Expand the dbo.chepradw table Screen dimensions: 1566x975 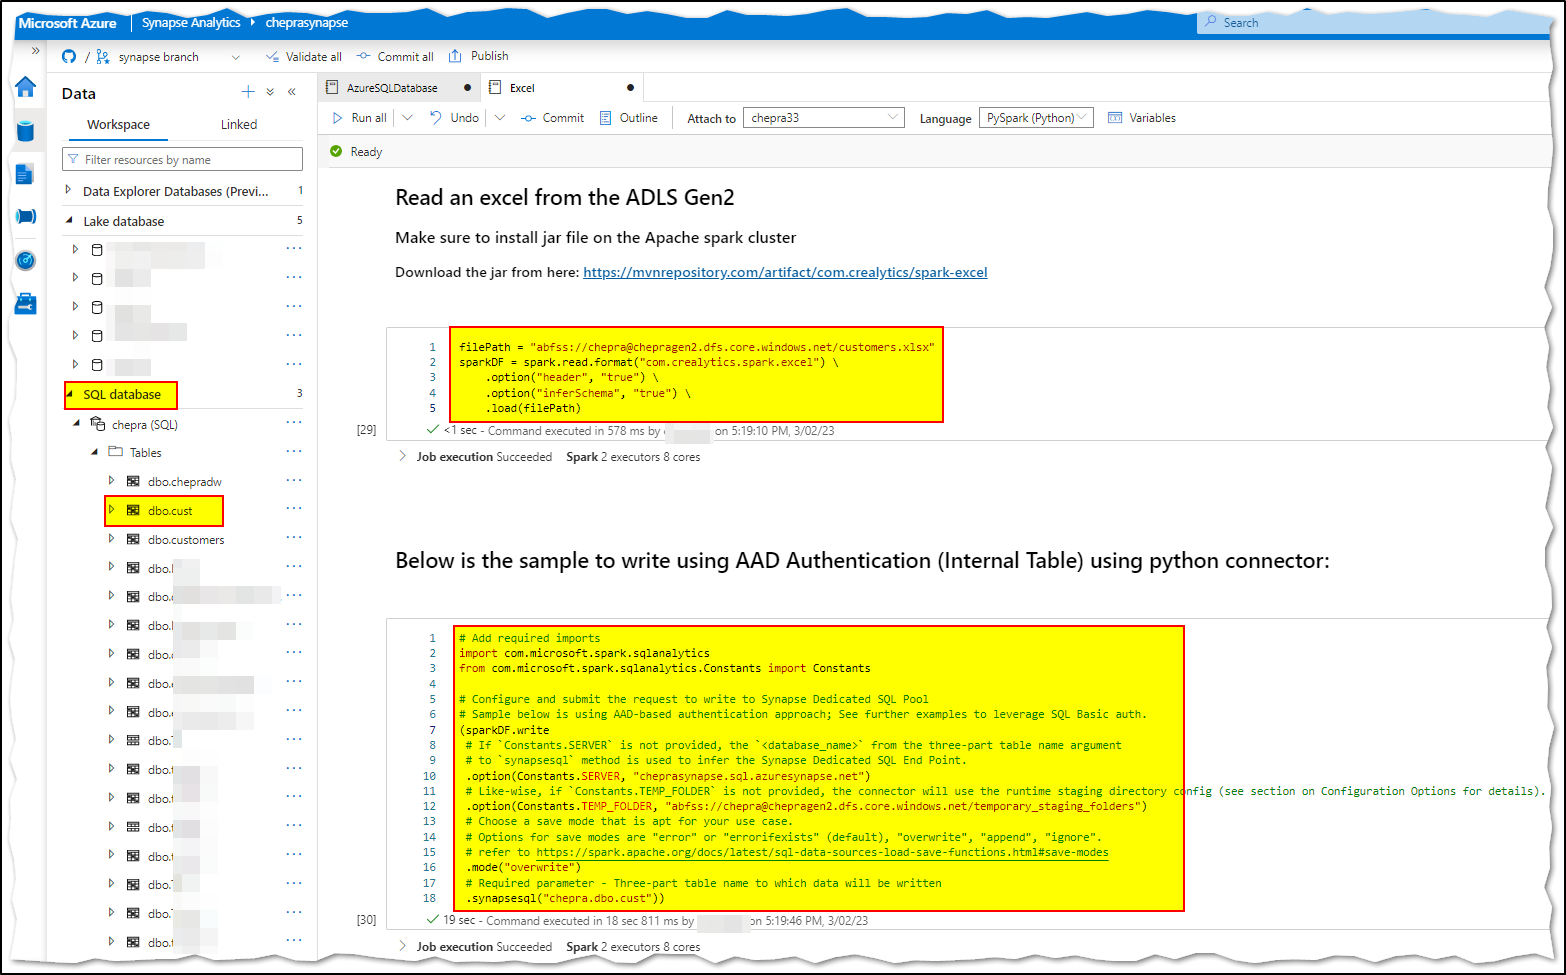[x=111, y=481]
